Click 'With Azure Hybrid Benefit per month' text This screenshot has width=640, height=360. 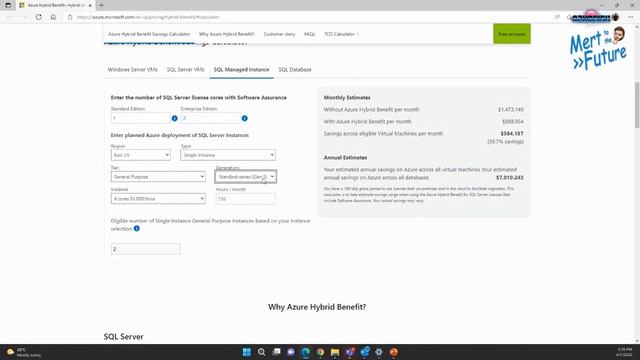click(367, 122)
